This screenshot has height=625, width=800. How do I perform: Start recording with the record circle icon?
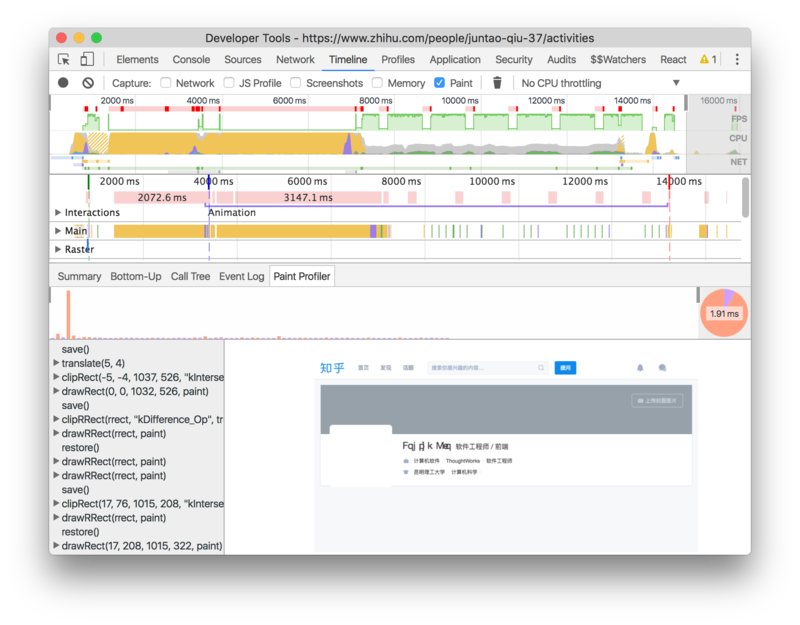63,83
